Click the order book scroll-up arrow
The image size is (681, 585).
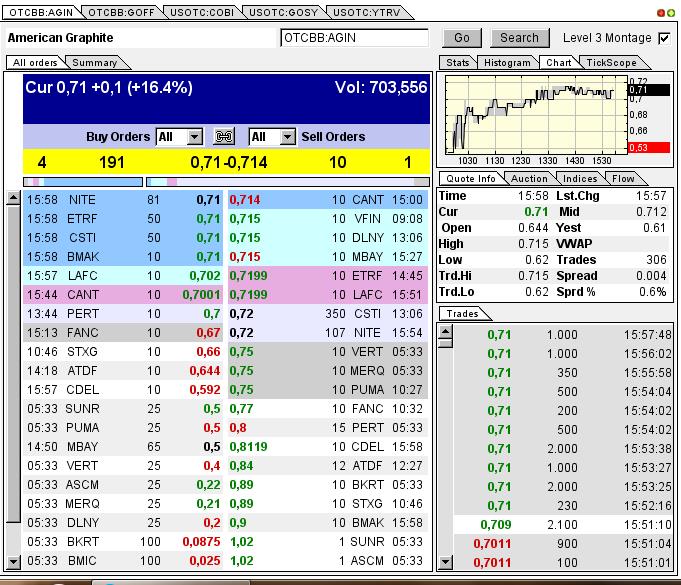[x=13, y=199]
